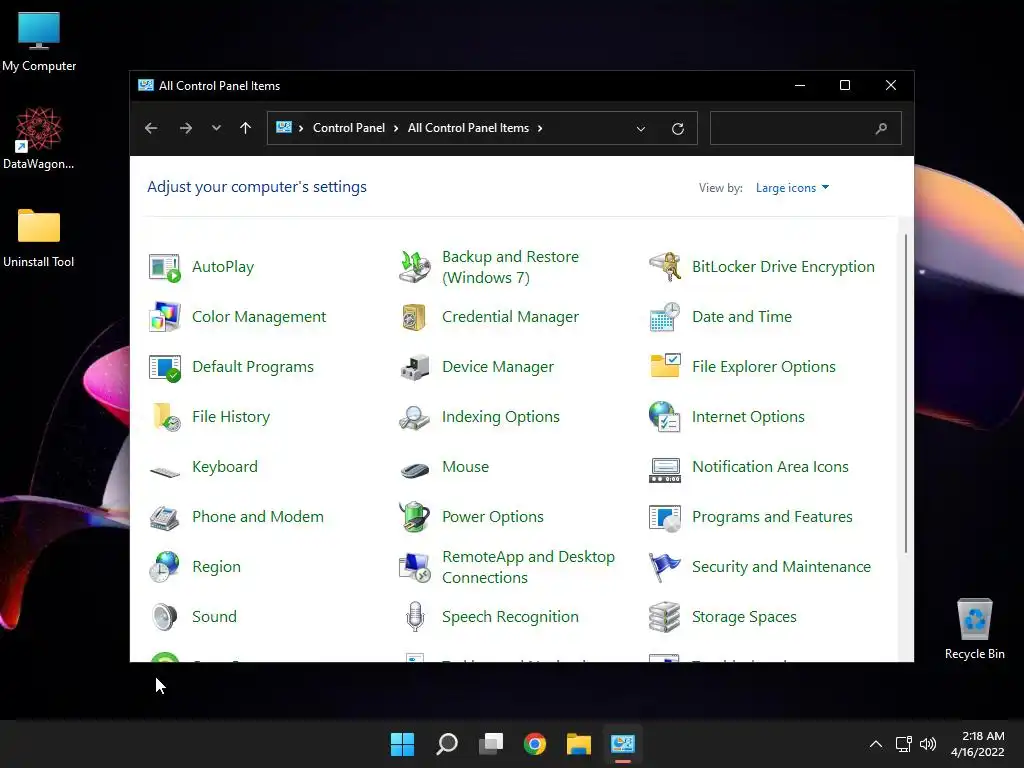This screenshot has width=1024, height=768.
Task: Select the DataWagon desktop shortcut
Action: (x=39, y=138)
